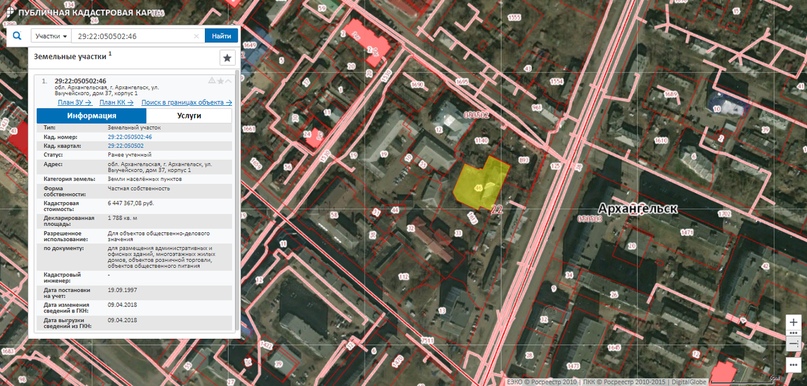807x386 pixels.
Task: Open the bottom map tools dots button
Action: 793,364
